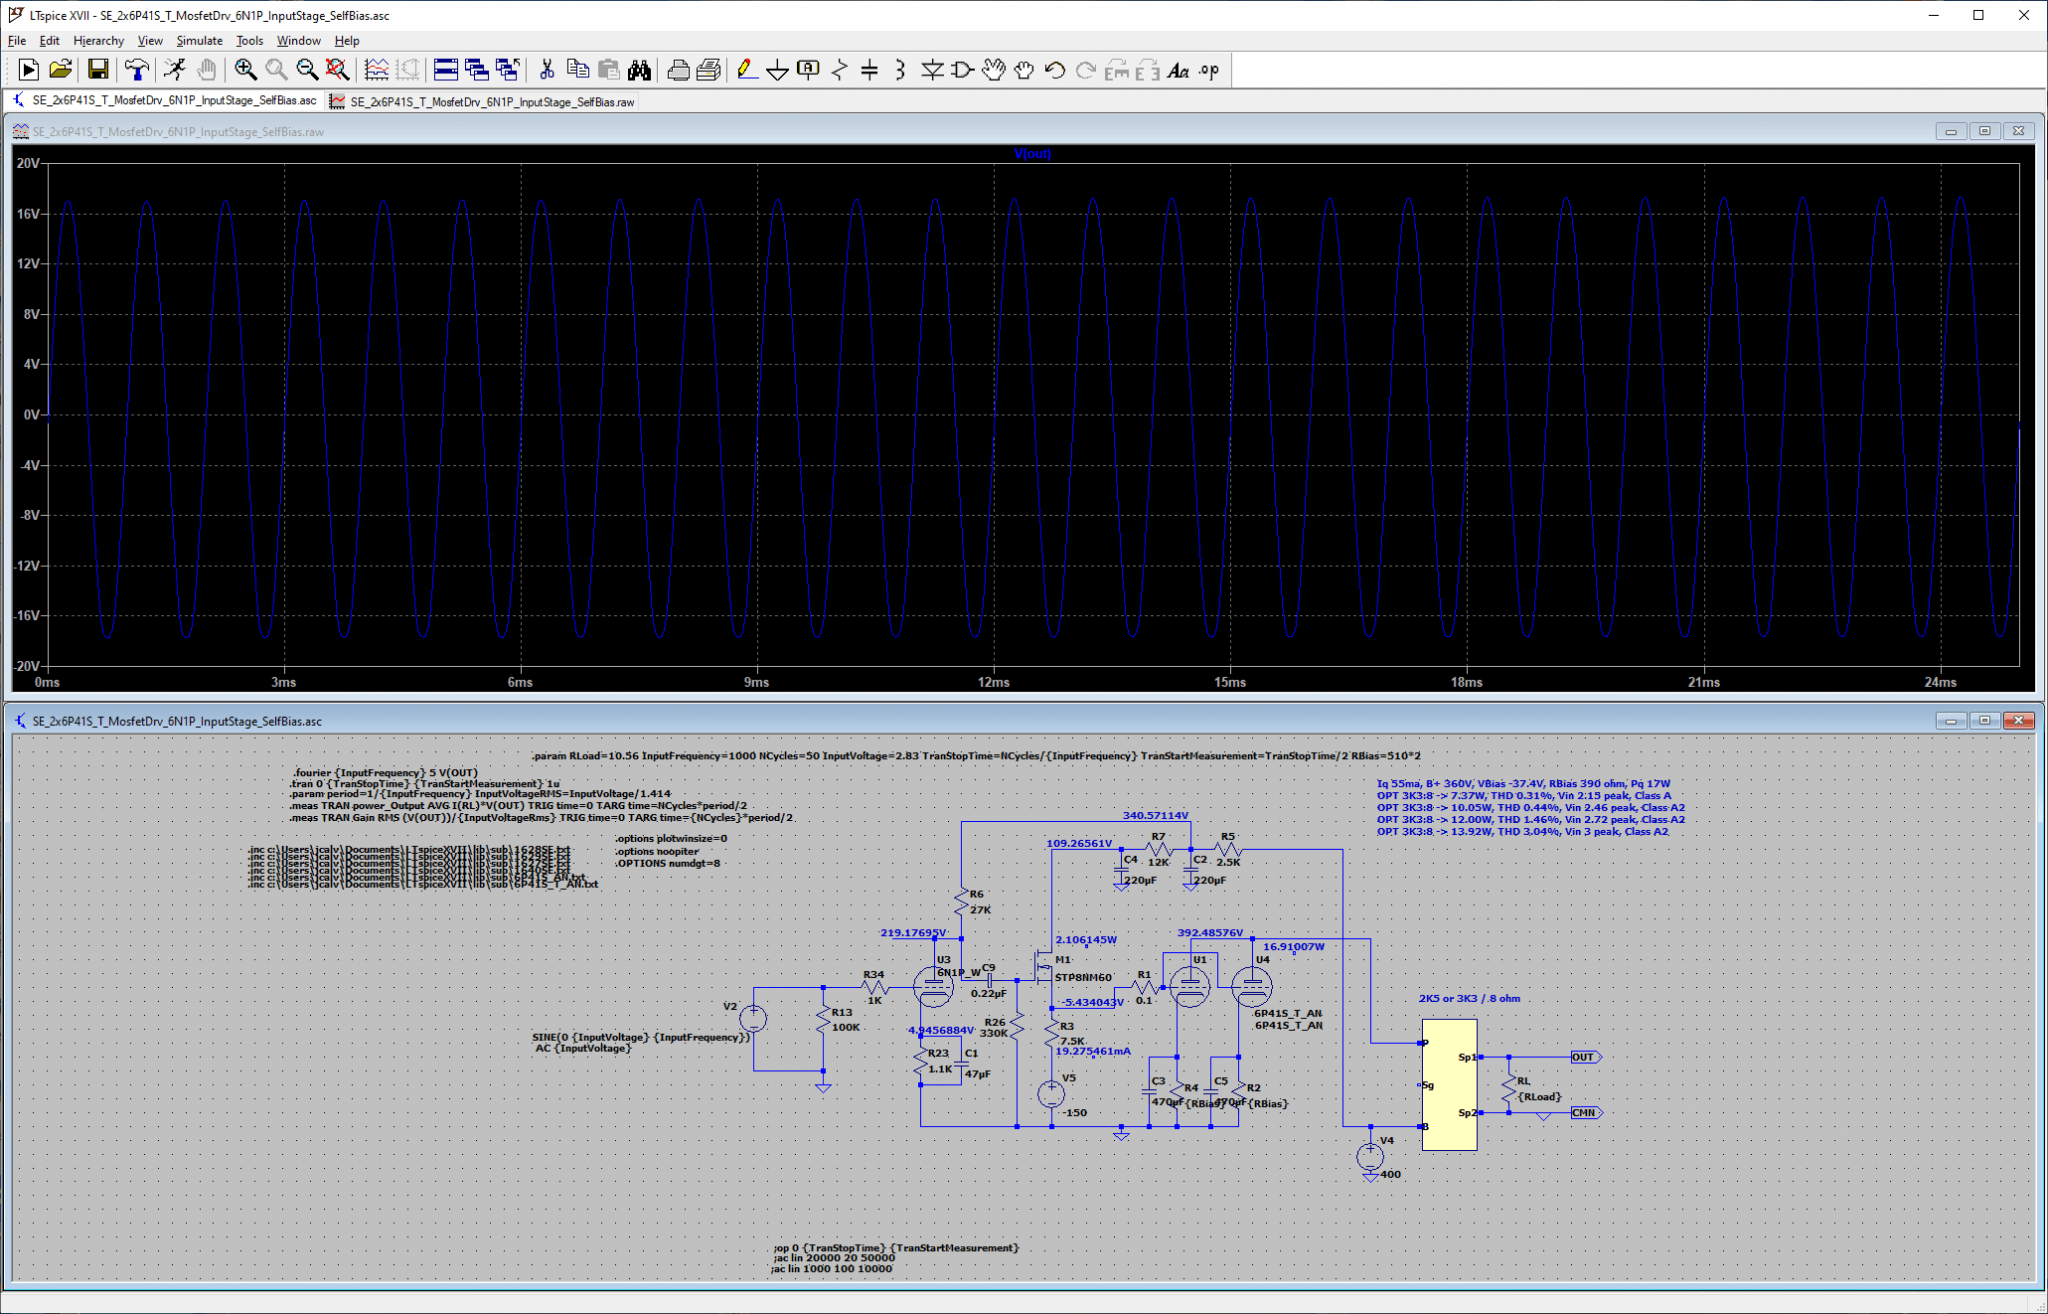
Task: Open the Simulate menu
Action: pos(199,41)
